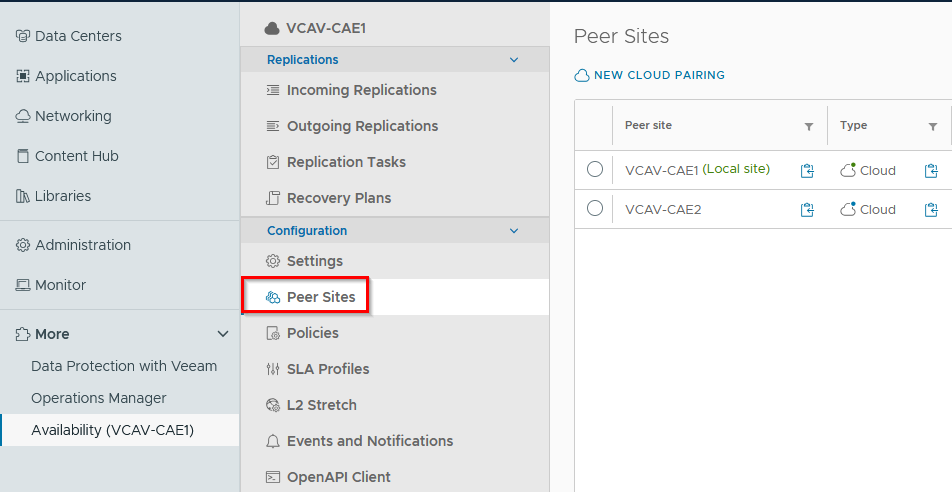
Task: Click copy icon beside Cloud type in the first row
Action: click(x=931, y=171)
